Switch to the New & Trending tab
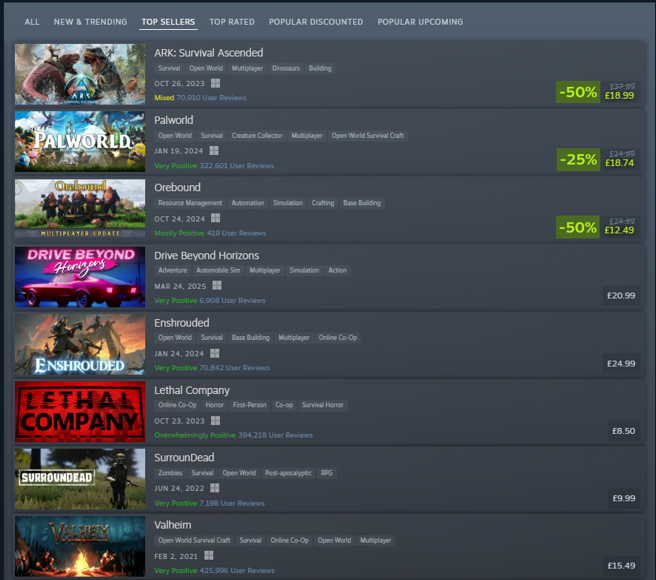This screenshot has height=580, width=656. click(x=90, y=22)
